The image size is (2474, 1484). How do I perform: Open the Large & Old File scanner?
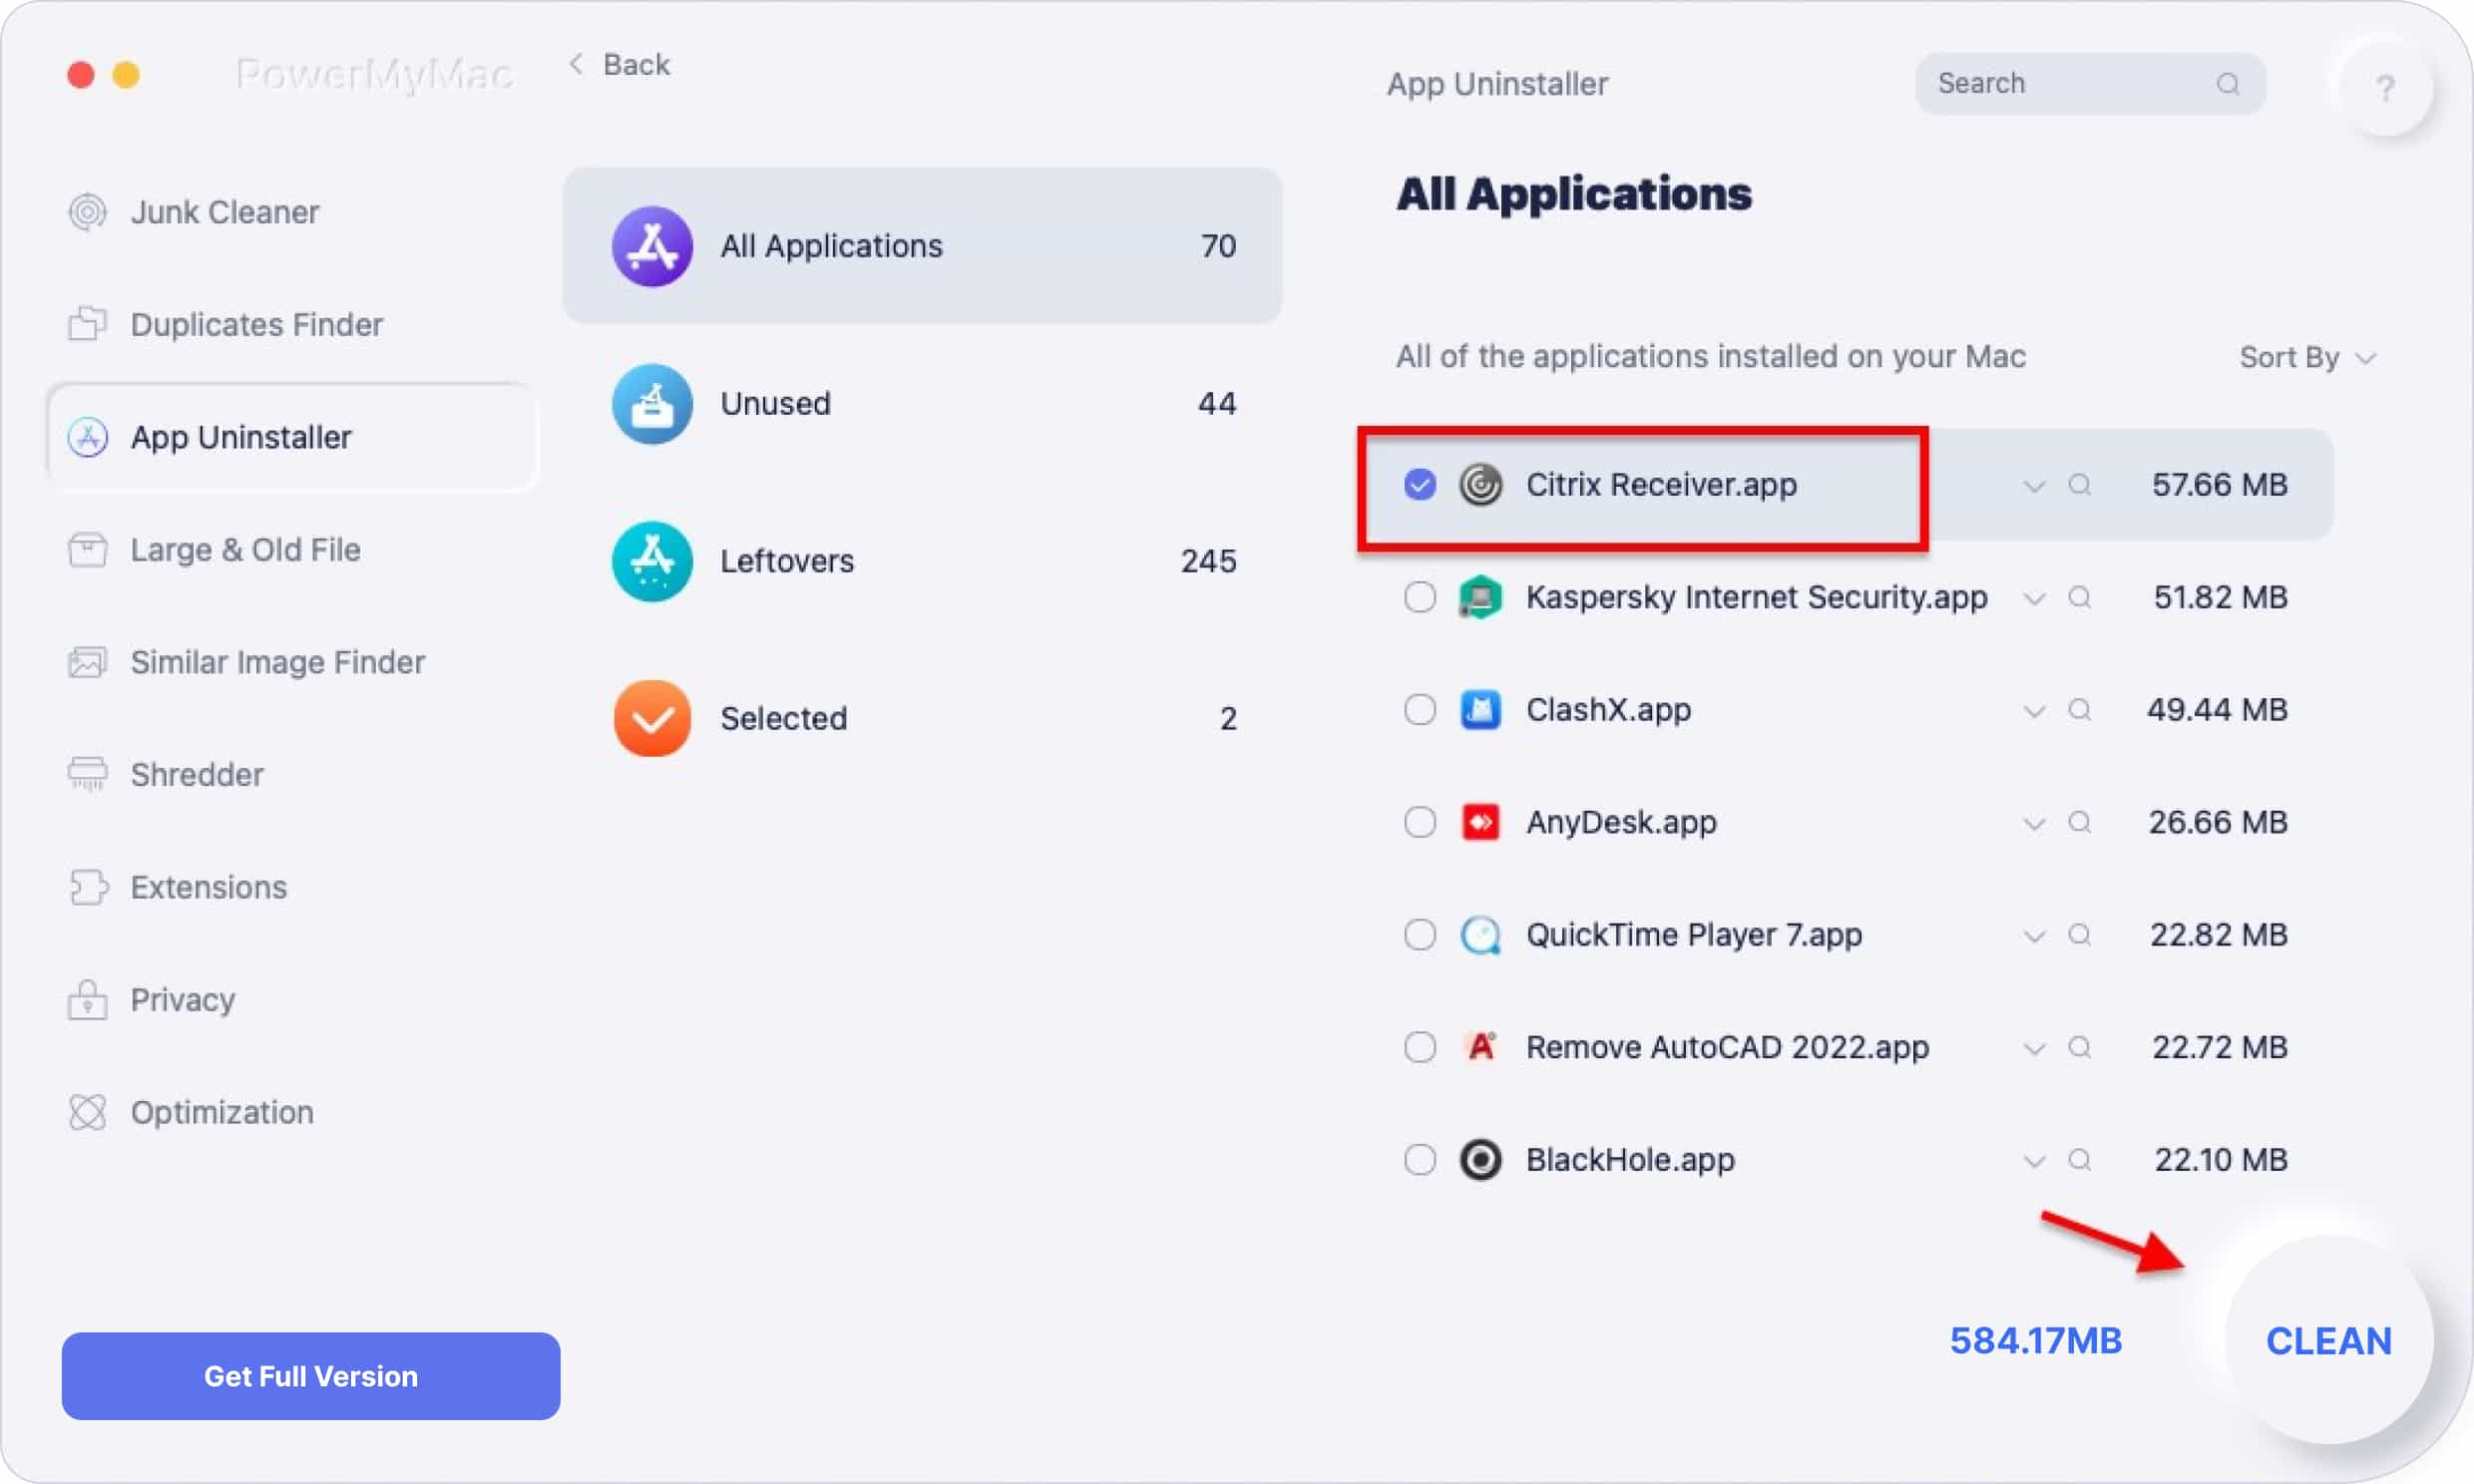[245, 550]
